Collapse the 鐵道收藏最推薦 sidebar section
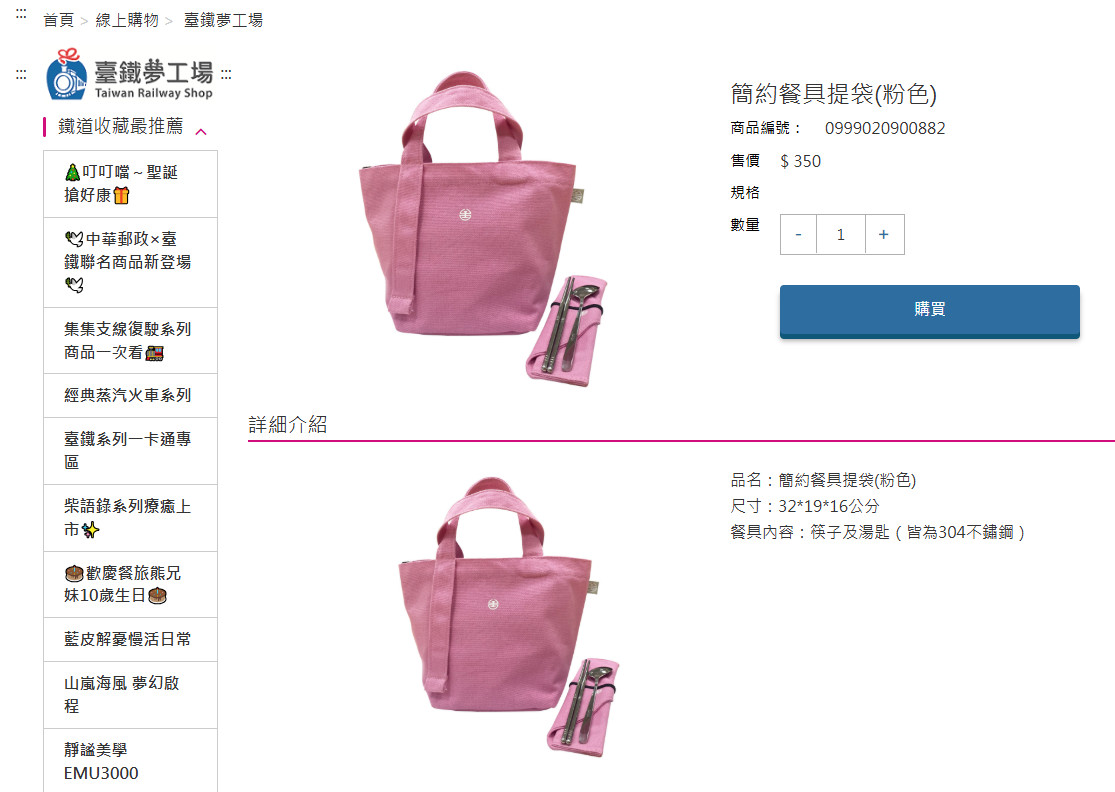Image resolution: width=1115 pixels, height=792 pixels. pyautogui.click(x=201, y=131)
